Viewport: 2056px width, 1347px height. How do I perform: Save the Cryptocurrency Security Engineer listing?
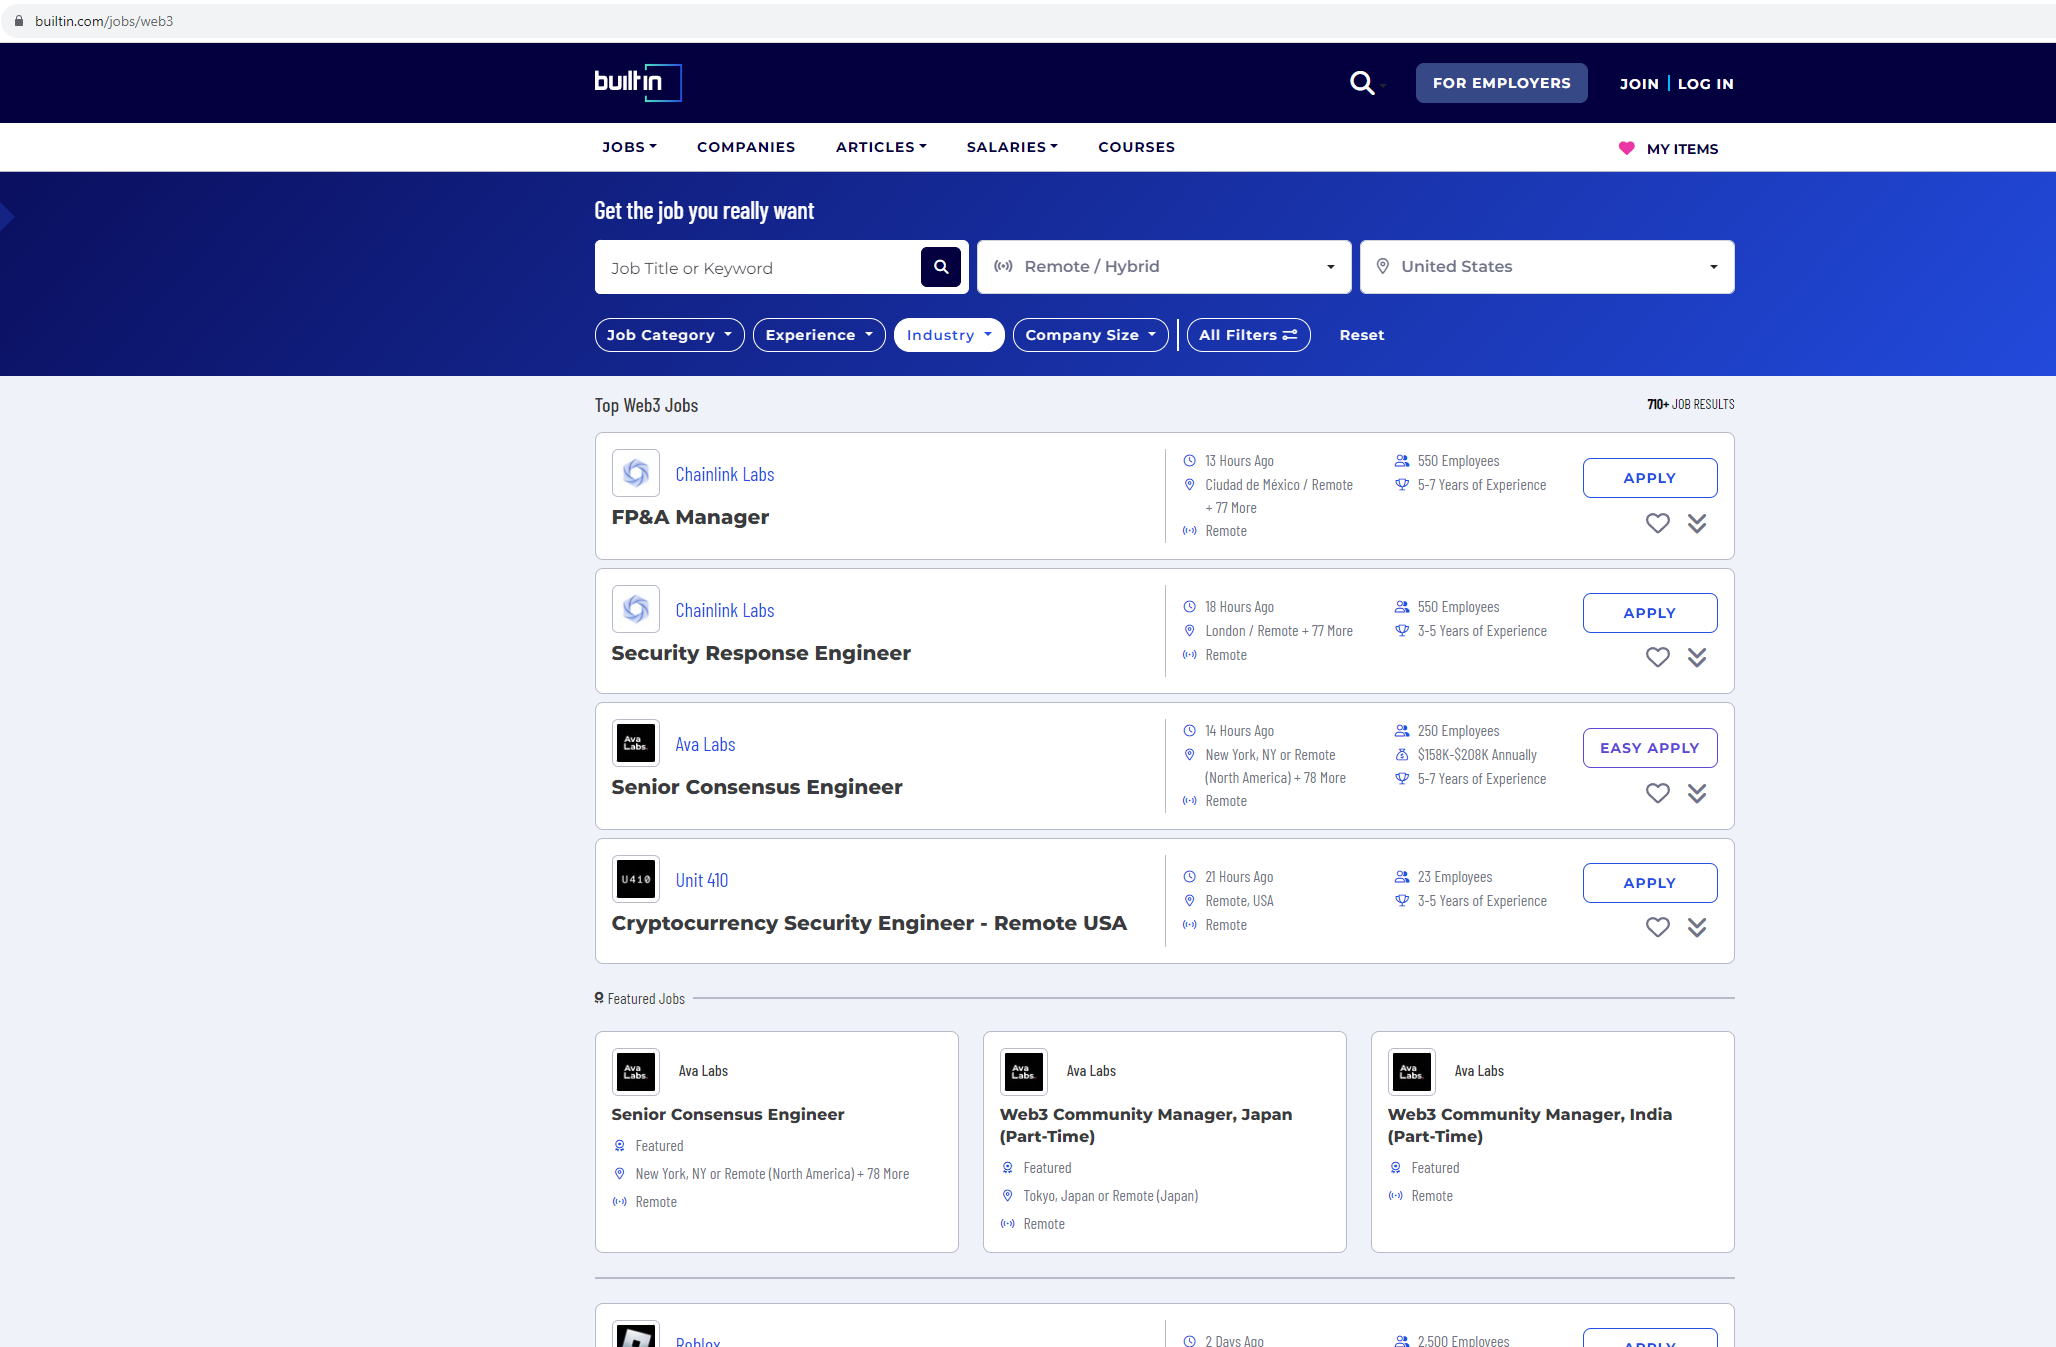coord(1657,927)
